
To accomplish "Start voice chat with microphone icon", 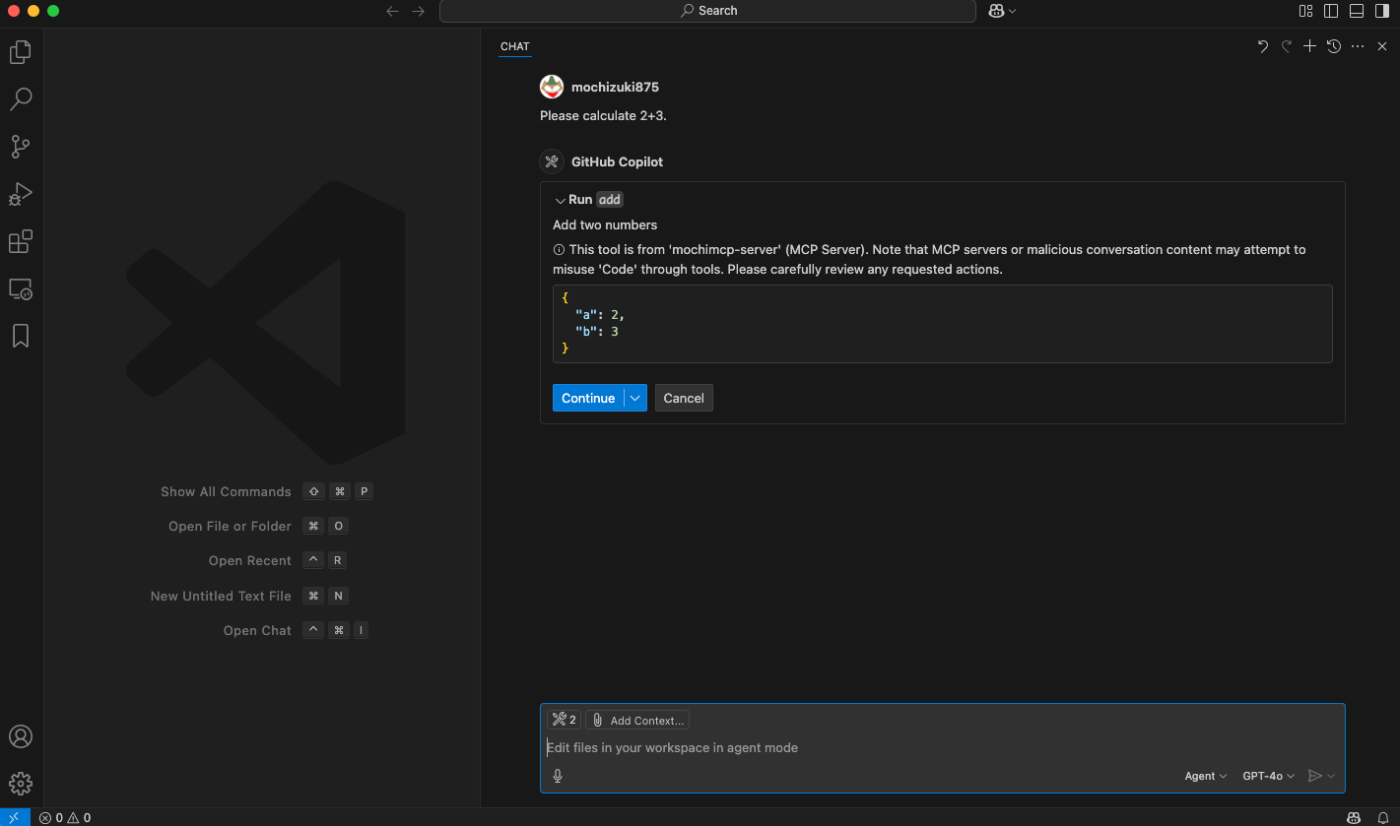I will [x=558, y=776].
